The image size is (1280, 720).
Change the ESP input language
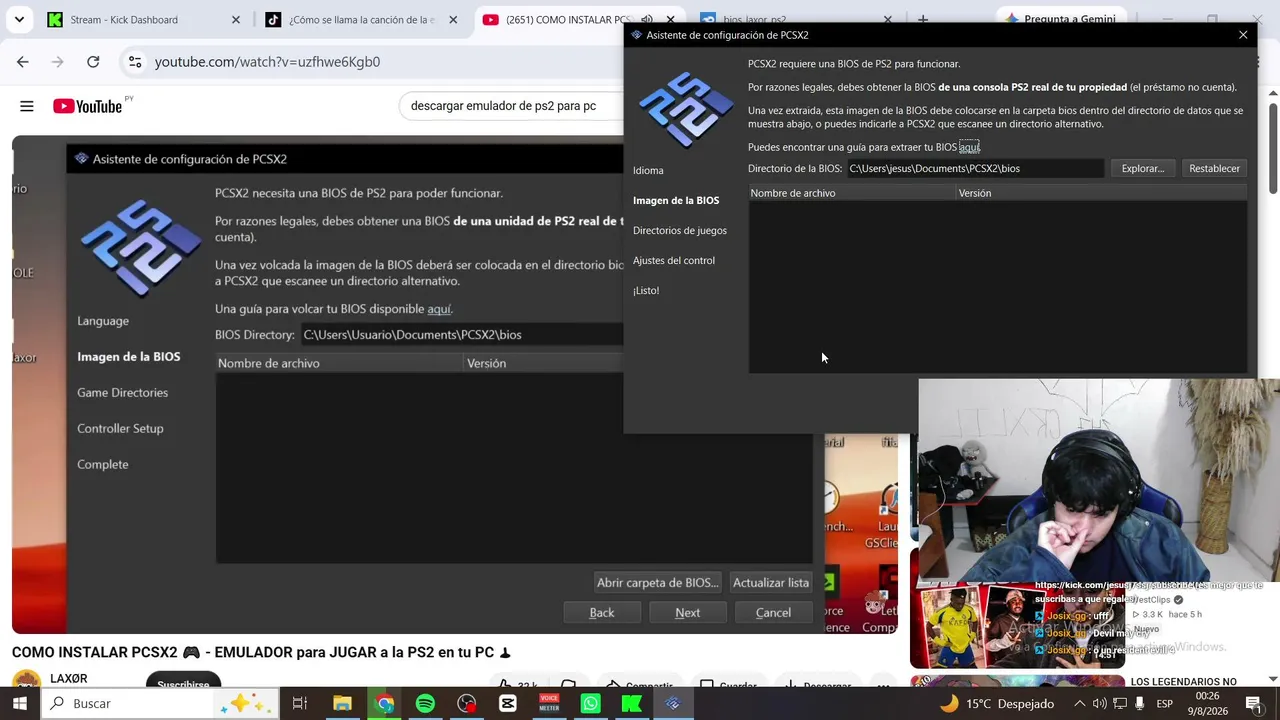pos(1165,703)
